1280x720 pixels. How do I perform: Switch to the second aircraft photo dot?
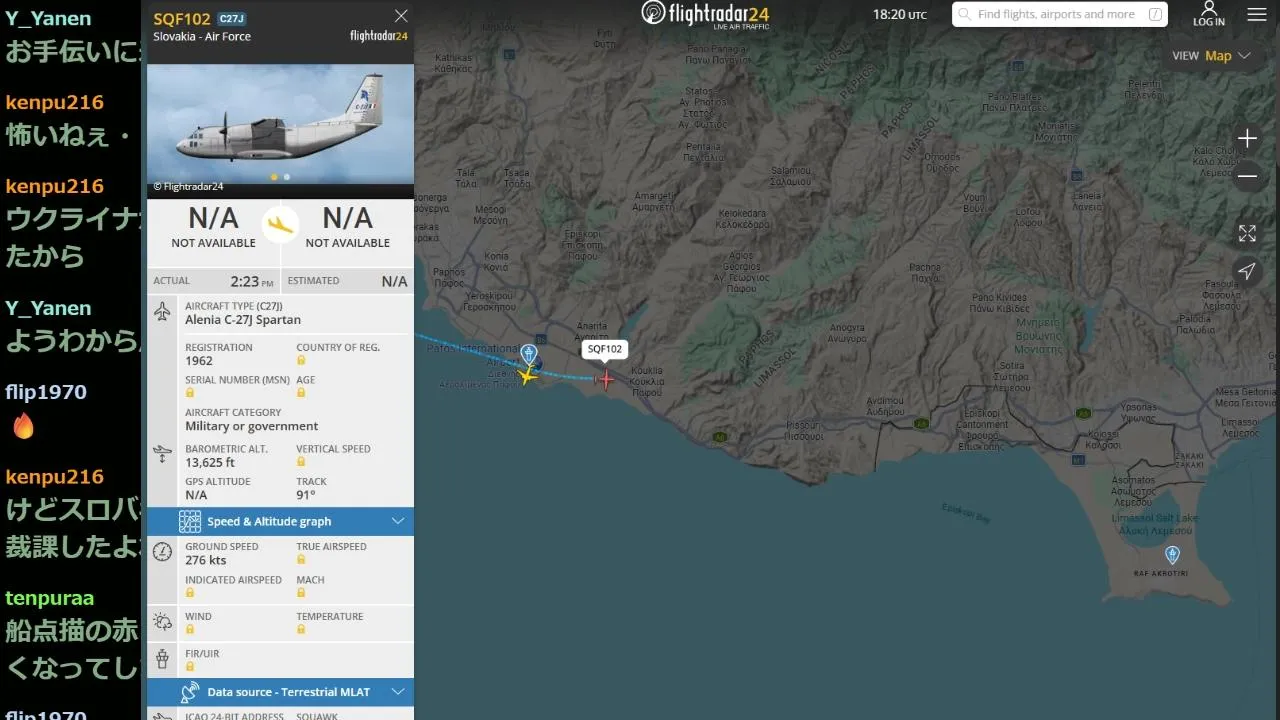coord(287,177)
